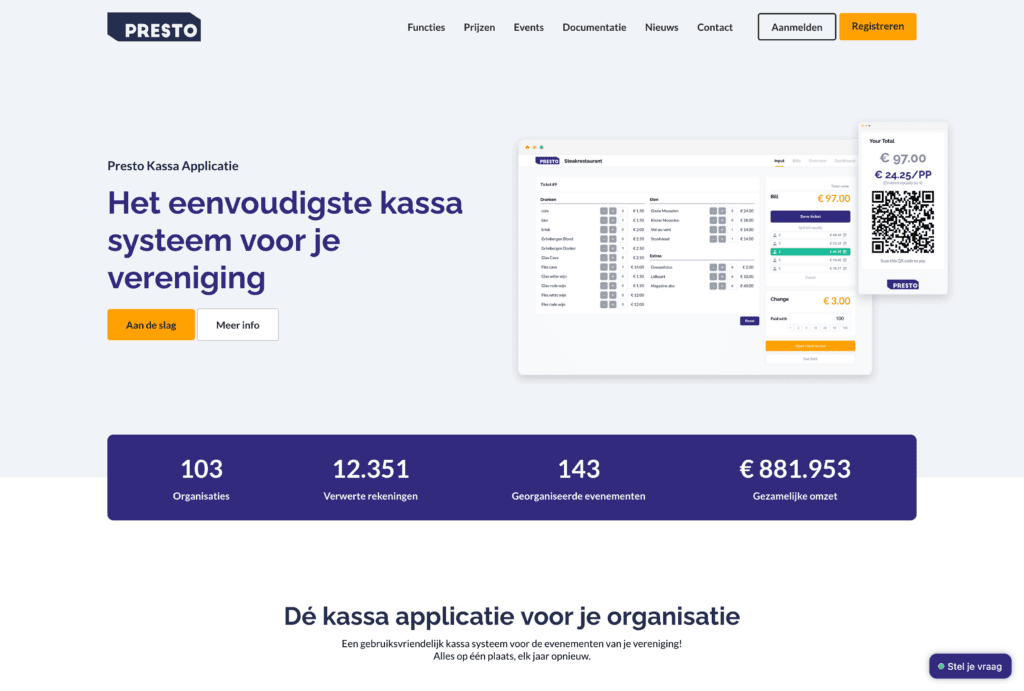Click the orange Registreren button
The image size is (1024, 691).
point(878,27)
